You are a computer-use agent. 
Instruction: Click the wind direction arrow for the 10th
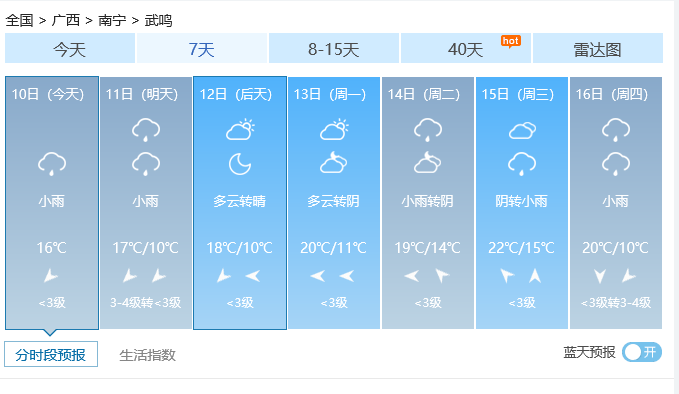51,276
